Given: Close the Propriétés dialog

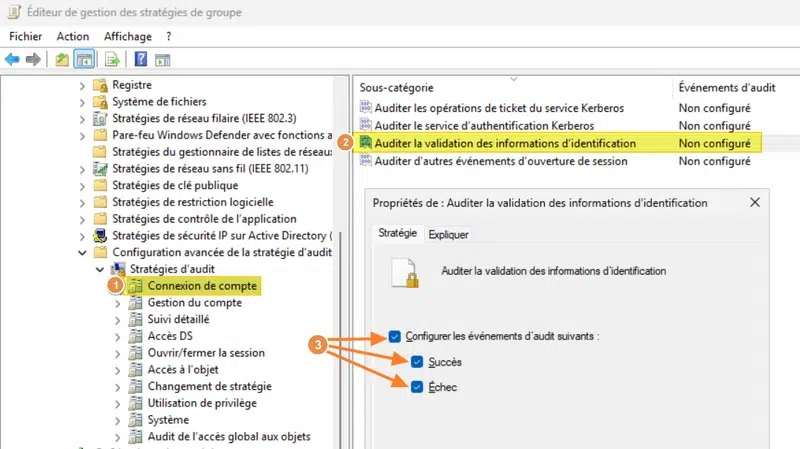Looking at the screenshot, I should 755,203.
